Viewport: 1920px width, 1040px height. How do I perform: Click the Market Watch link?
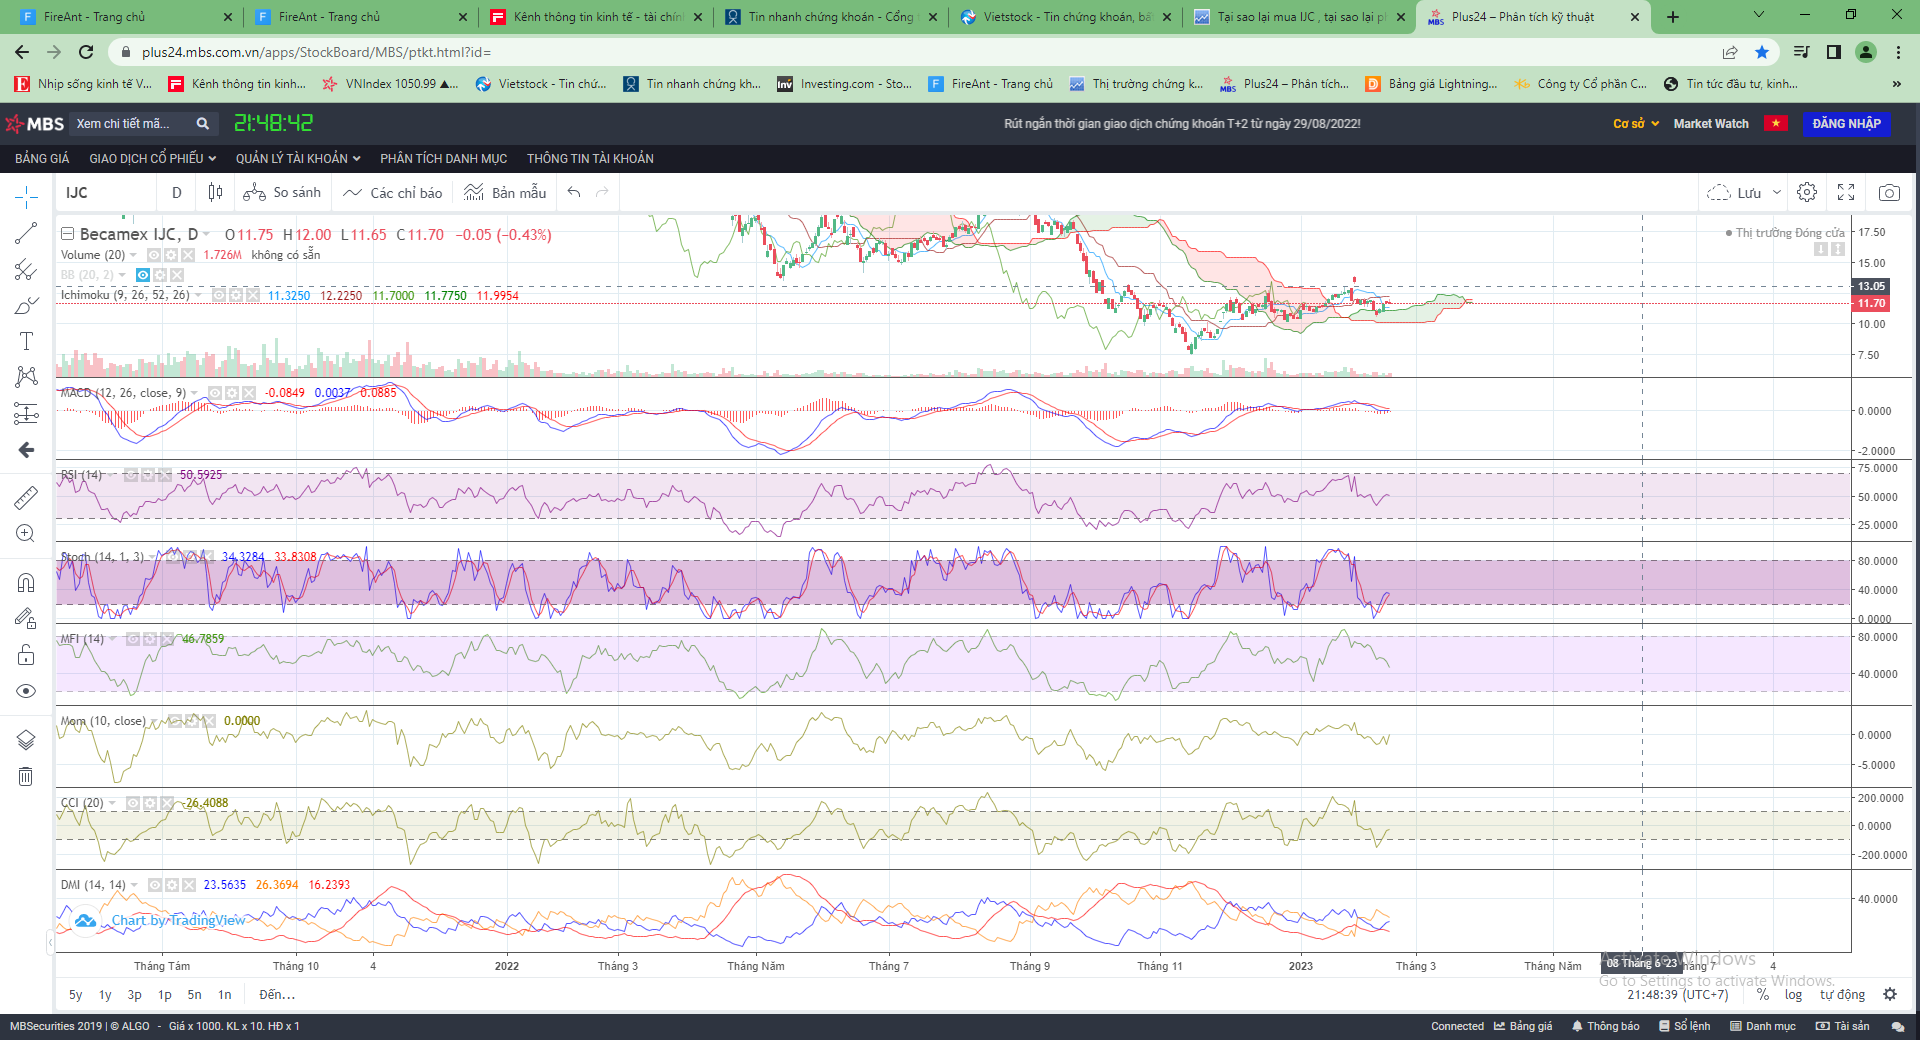[x=1711, y=123]
